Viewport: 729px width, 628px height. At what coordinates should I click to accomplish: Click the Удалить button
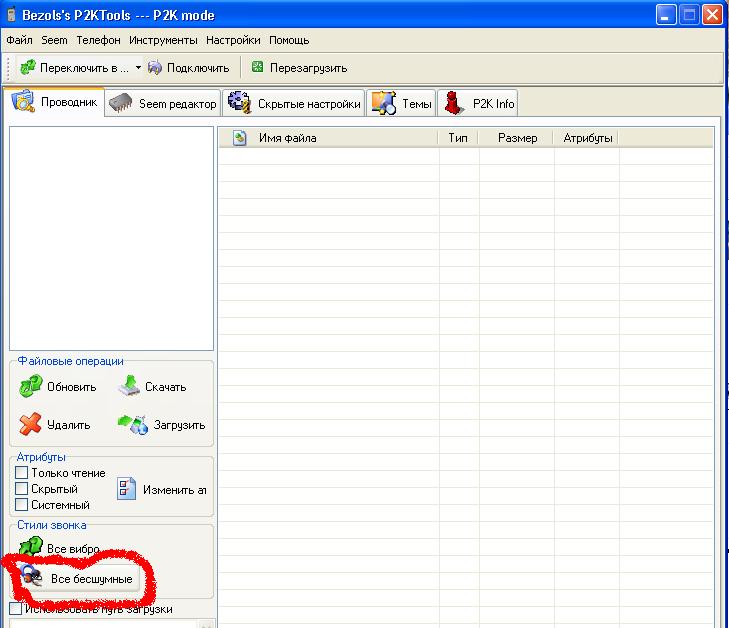pyautogui.click(x=55, y=424)
